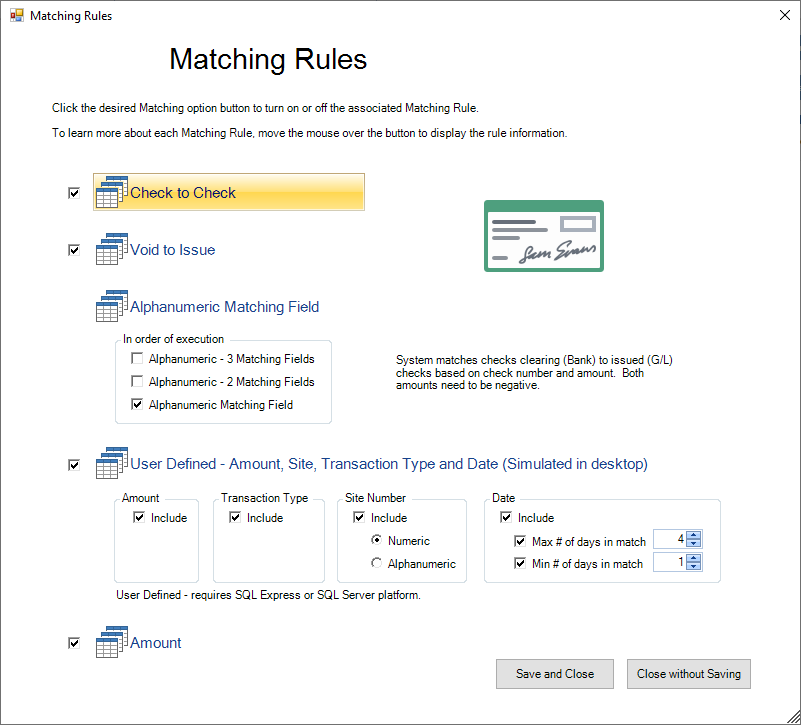801x725 pixels.
Task: Toggle Include checkbox under Transaction Type
Action: coord(235,518)
